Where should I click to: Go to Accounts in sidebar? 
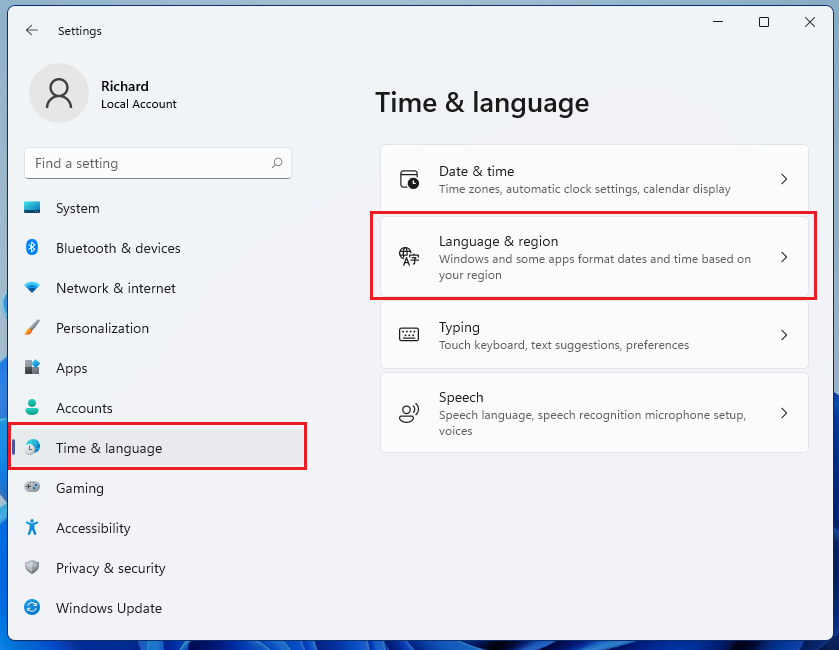point(84,408)
